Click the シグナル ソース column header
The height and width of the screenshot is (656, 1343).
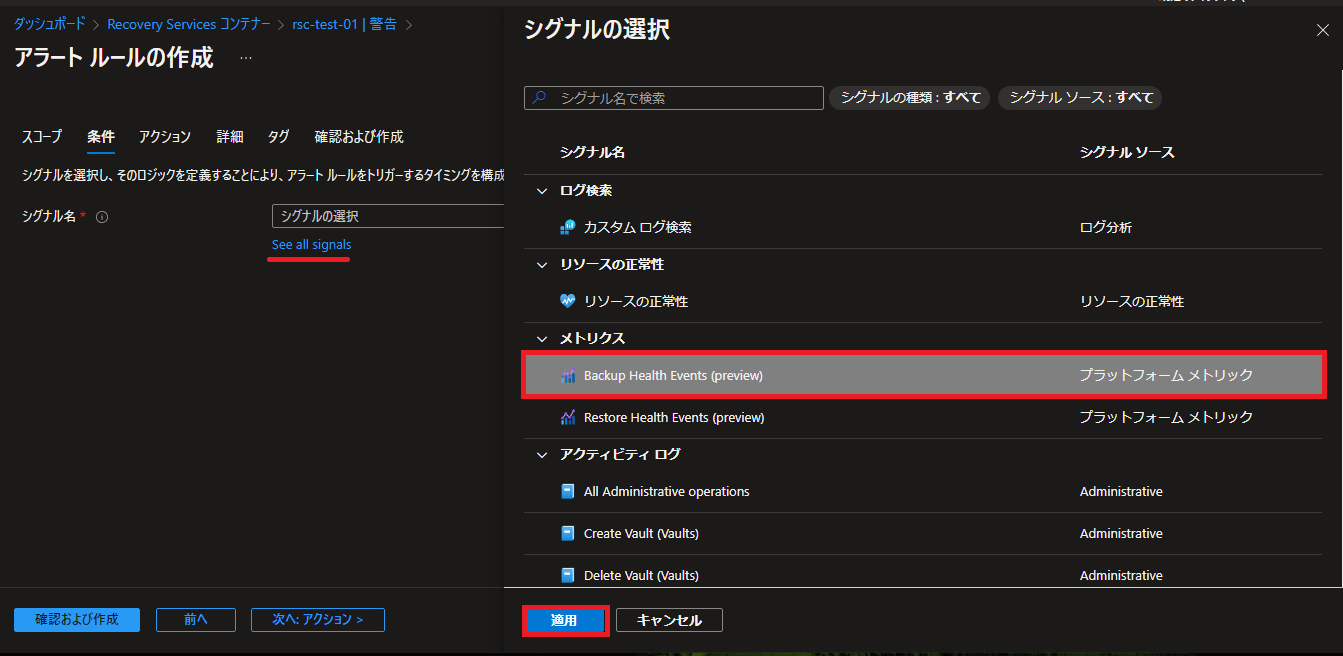(x=1127, y=152)
